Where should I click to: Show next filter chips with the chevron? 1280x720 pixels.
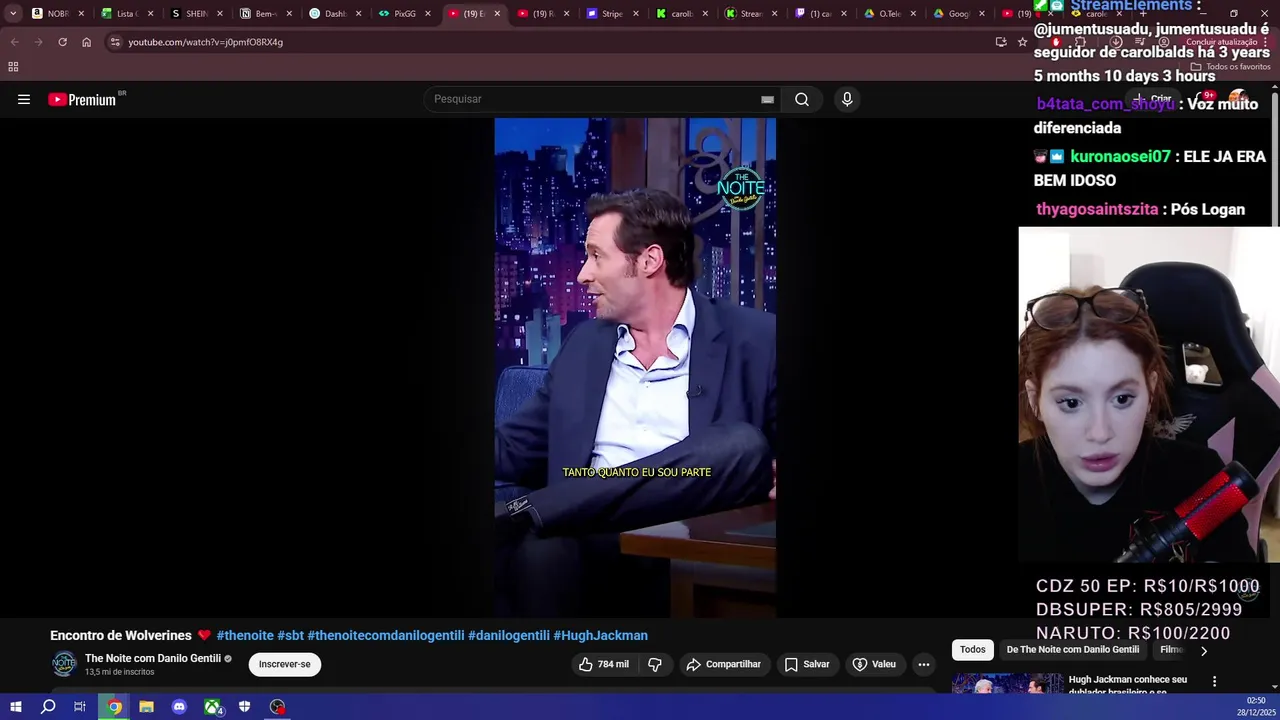[x=1204, y=650]
